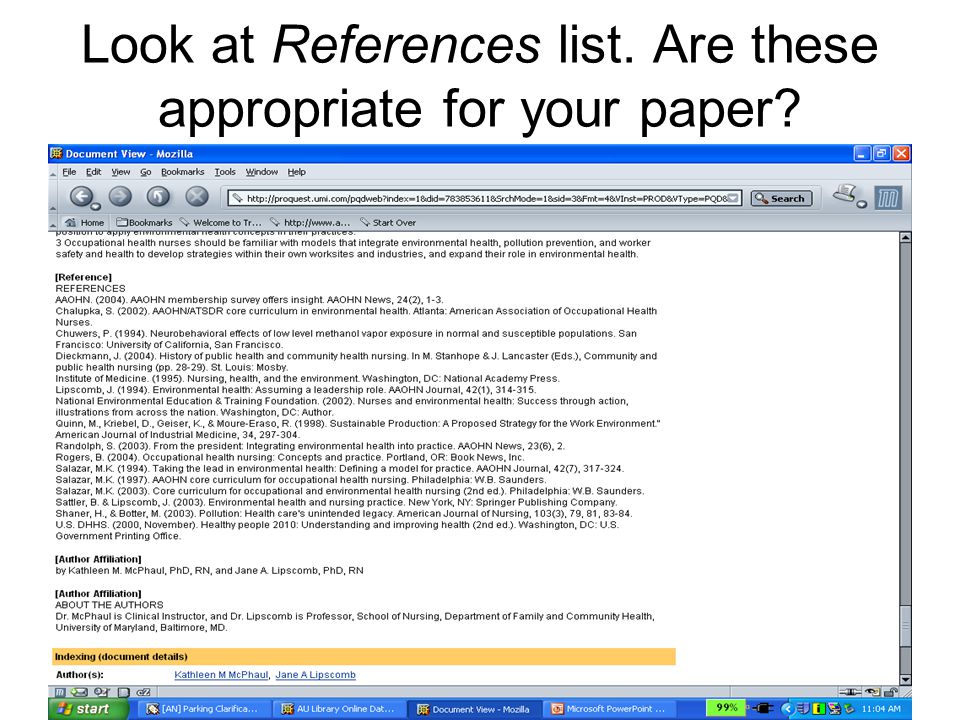Click the '[Reference]' heading text

tap(83, 277)
